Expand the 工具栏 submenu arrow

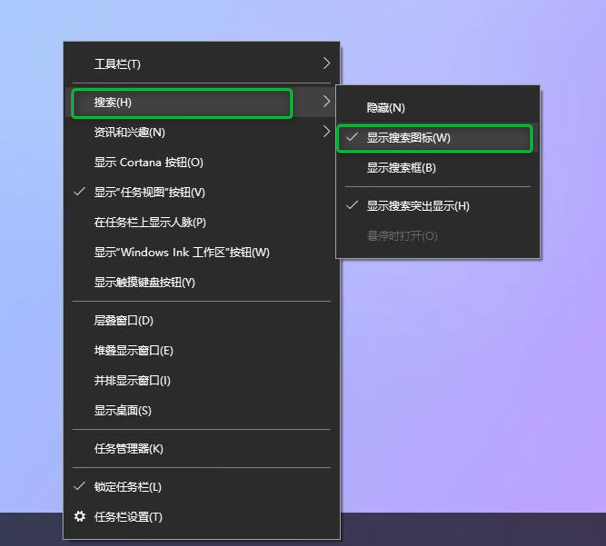tap(327, 63)
